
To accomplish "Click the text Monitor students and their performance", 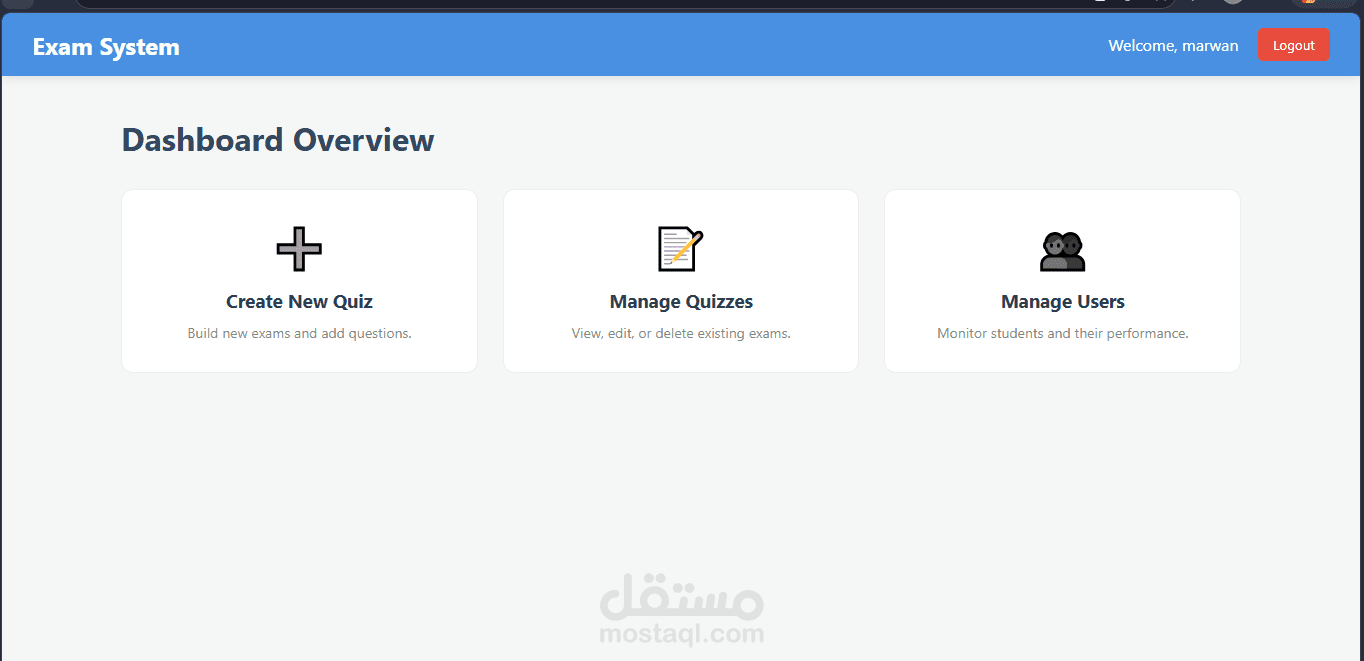I will [x=1062, y=333].
